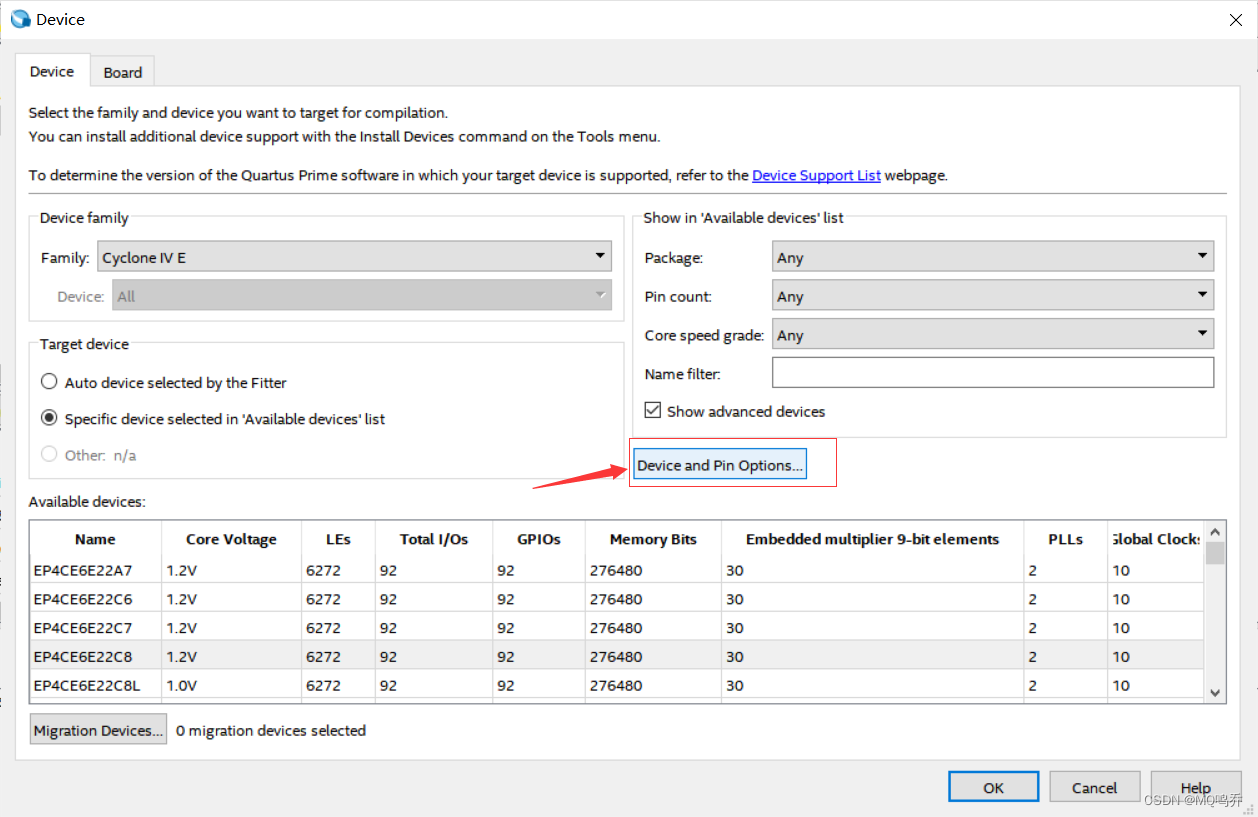The width and height of the screenshot is (1258, 817).
Task: Sort by the Core Voltage column header
Action: (231, 539)
